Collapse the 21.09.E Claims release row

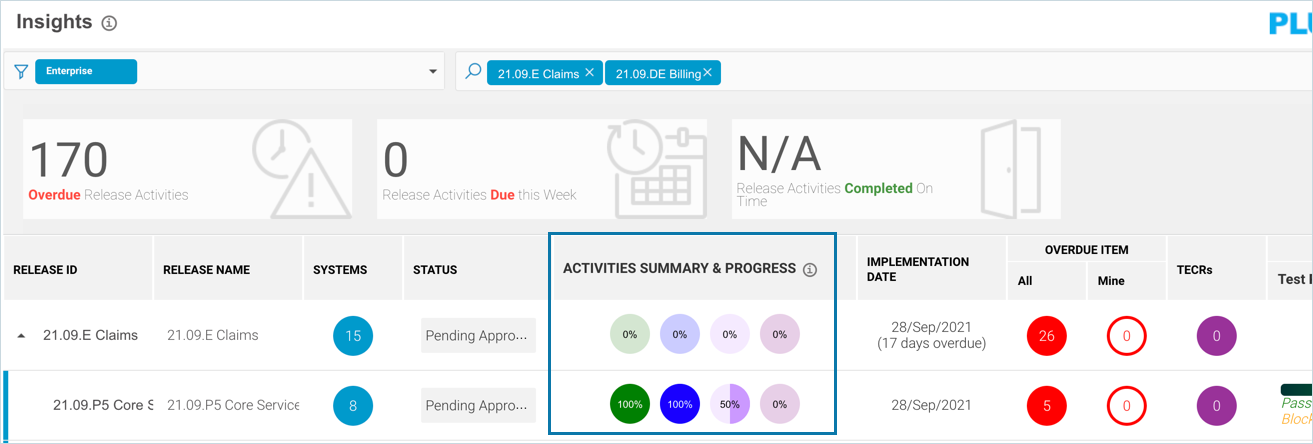(22, 336)
